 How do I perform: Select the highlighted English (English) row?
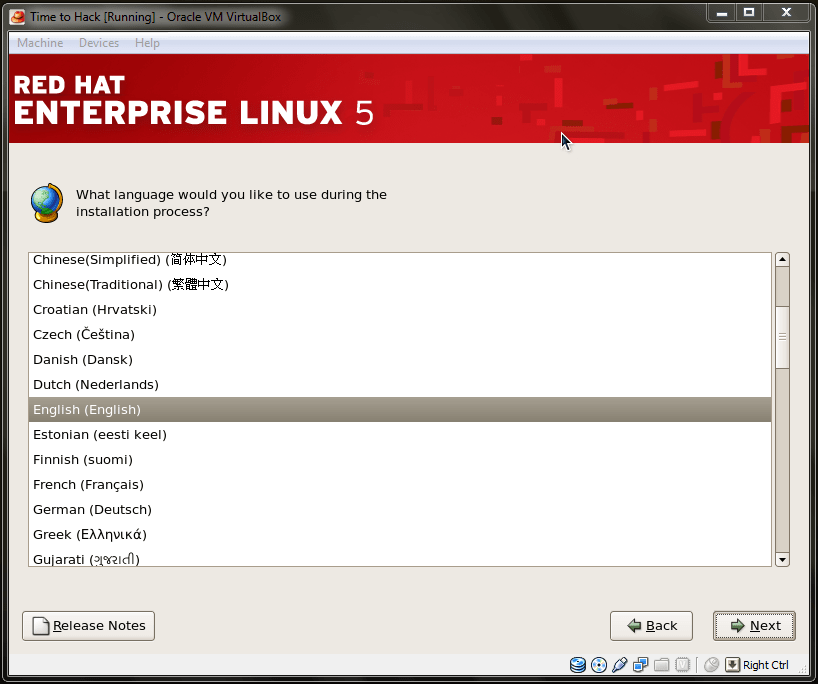point(400,410)
